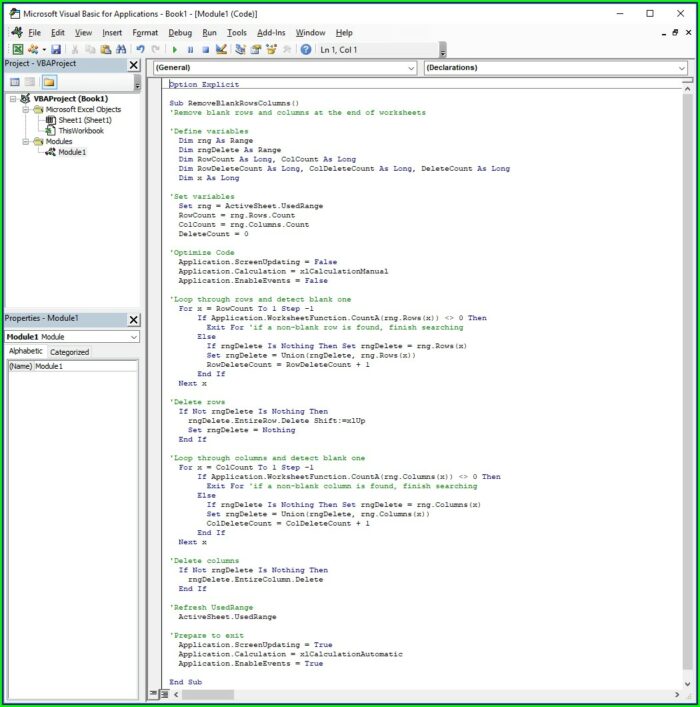Click the Undo toolbar icon
This screenshot has height=707, width=700.
pos(140,50)
